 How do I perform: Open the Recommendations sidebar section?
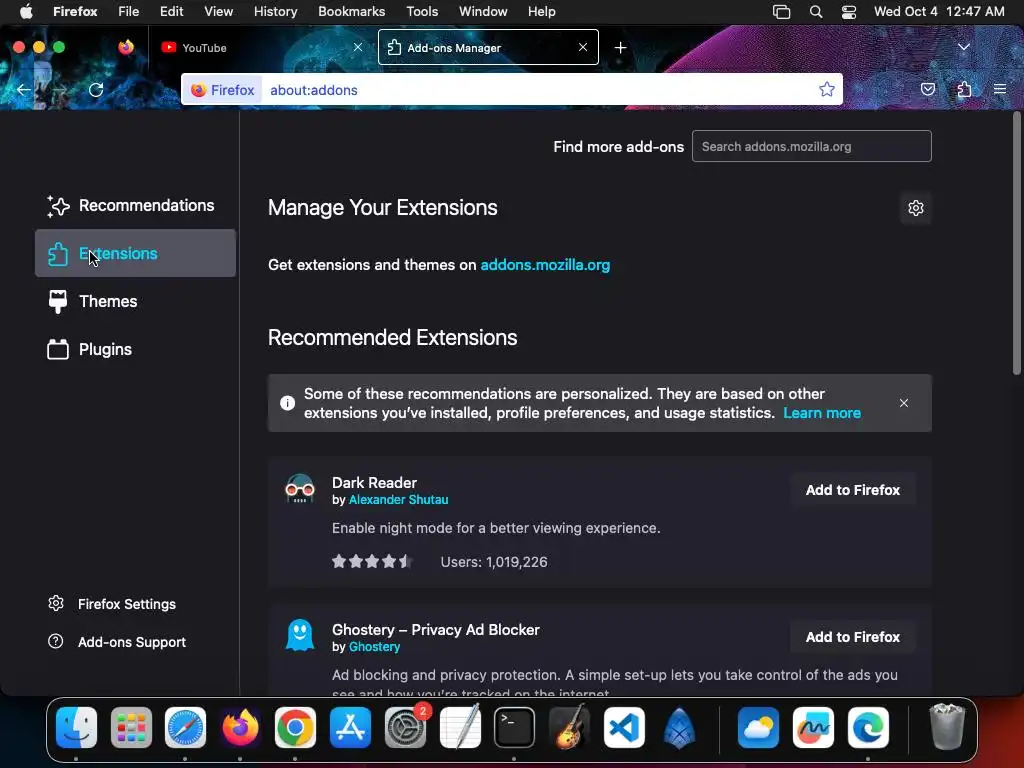click(135, 205)
